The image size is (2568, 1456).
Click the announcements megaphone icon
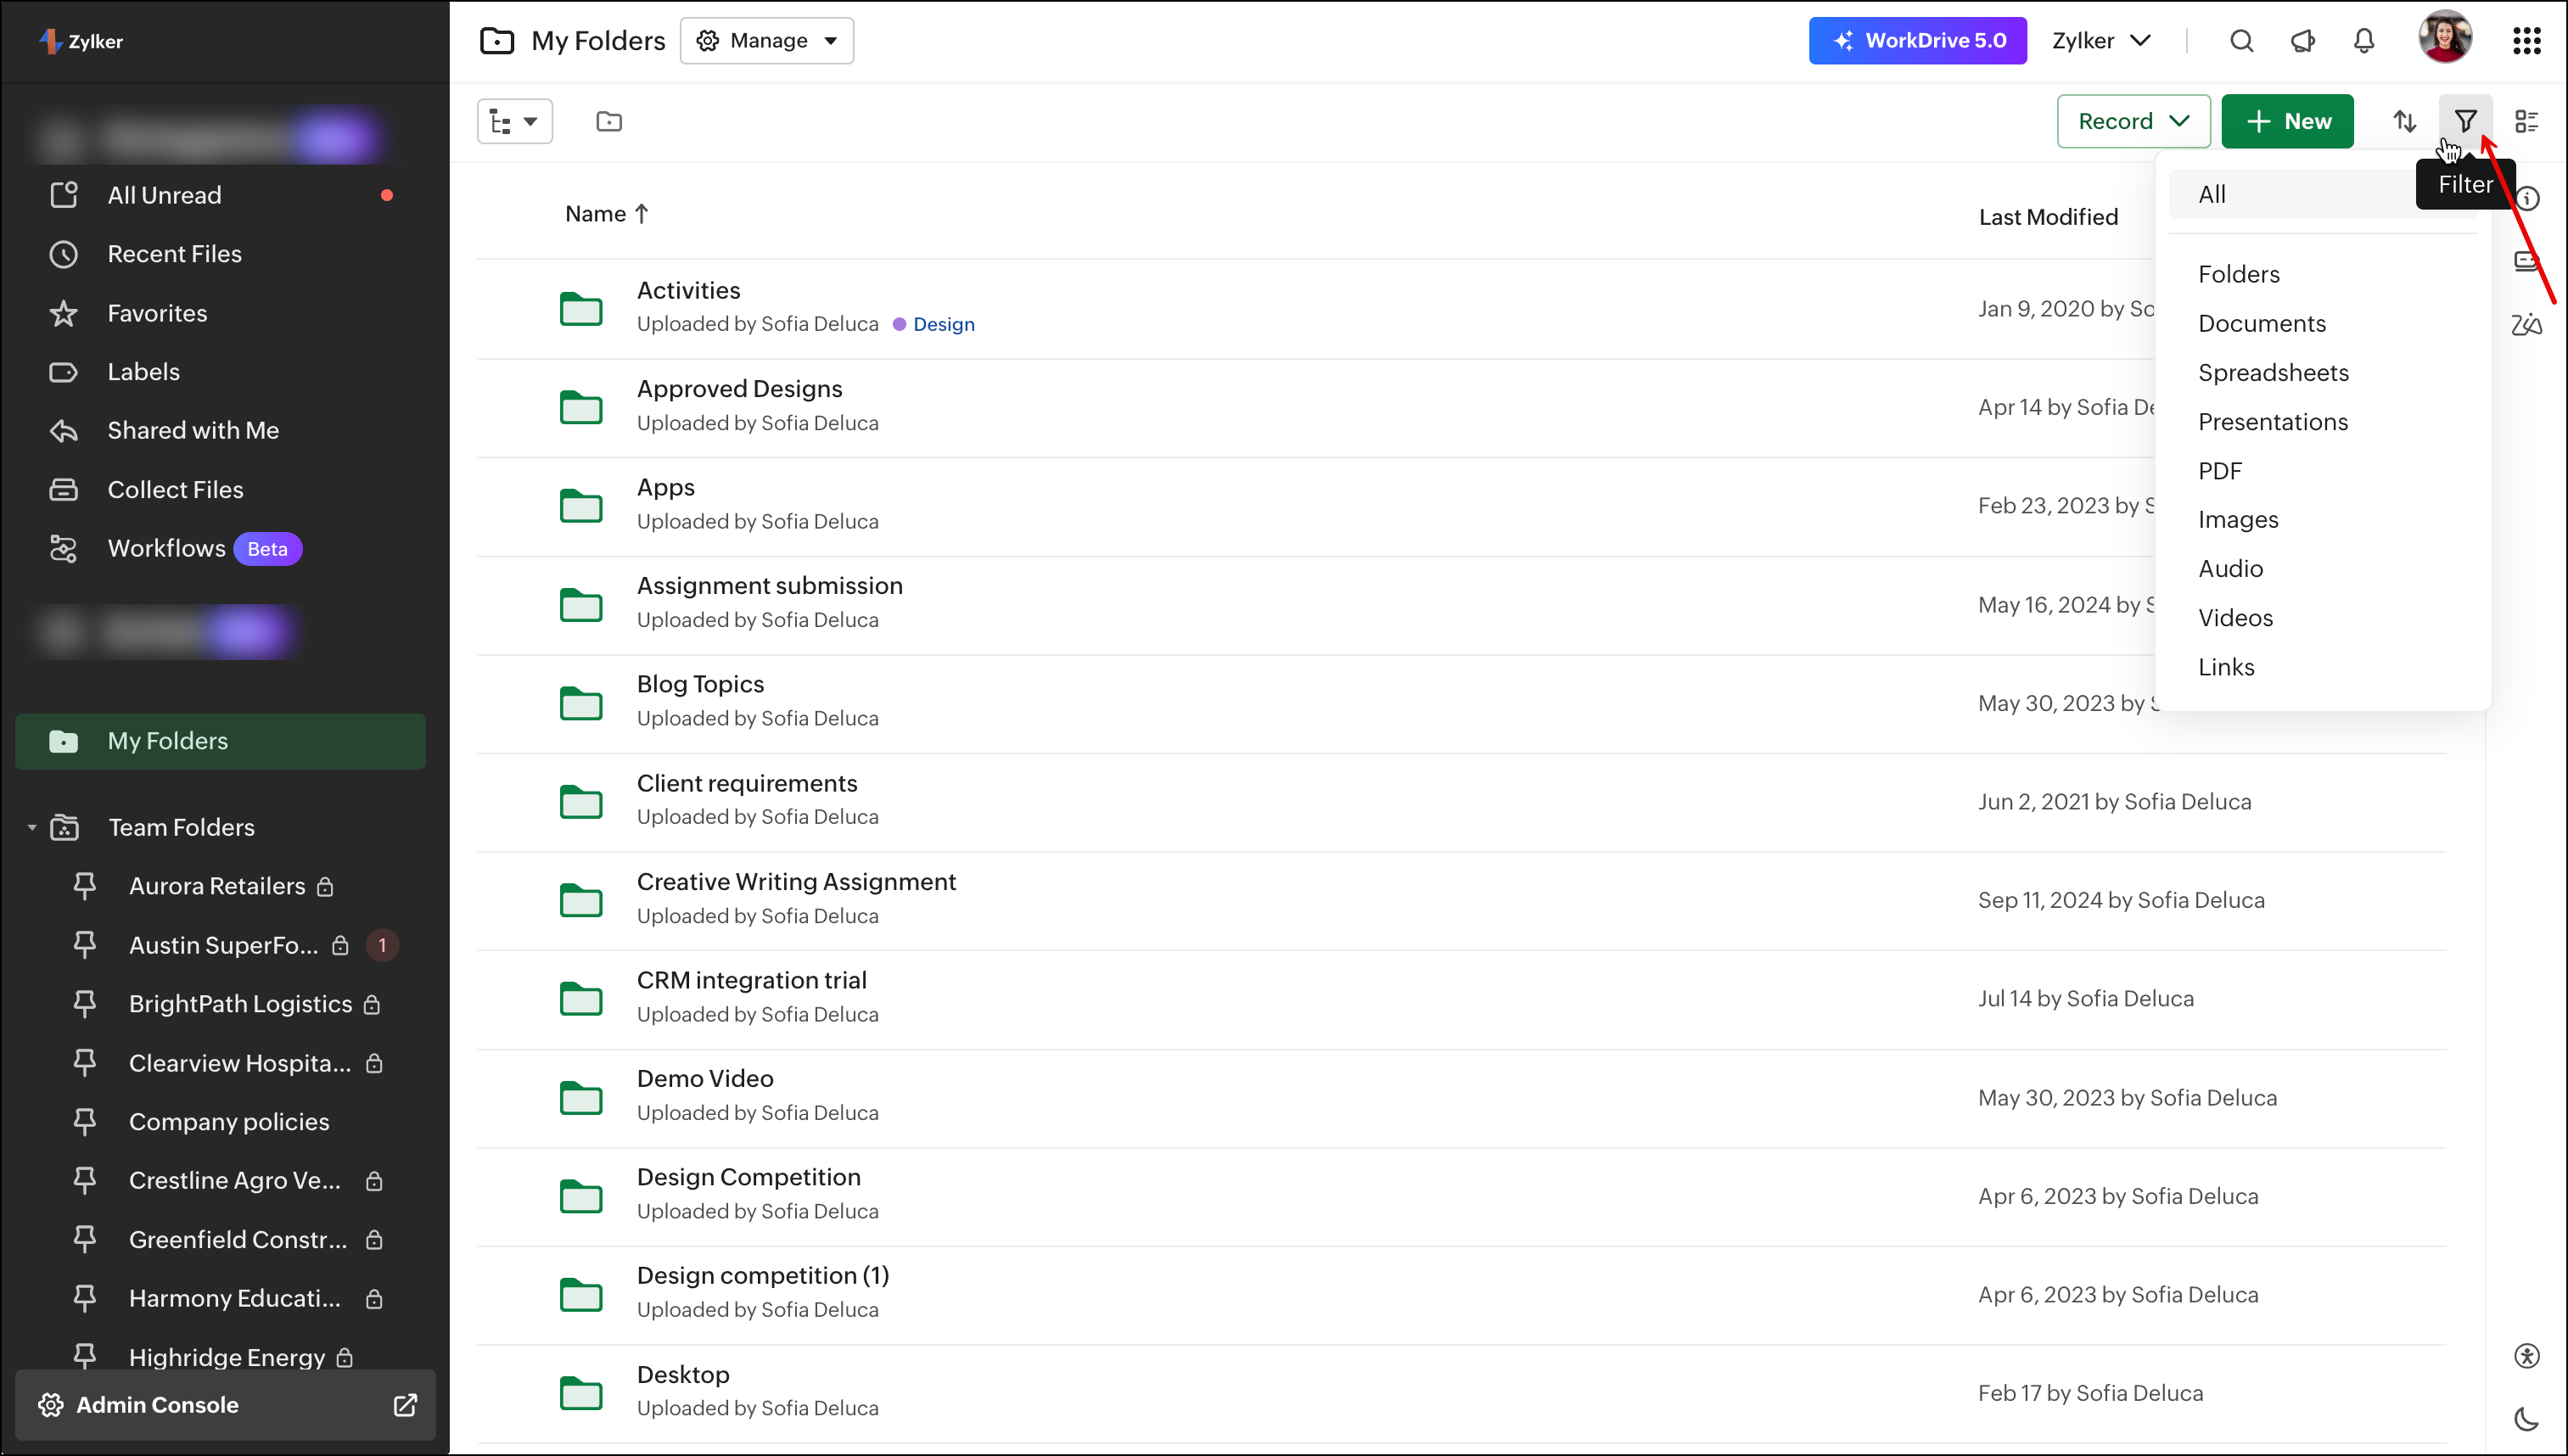point(2302,41)
